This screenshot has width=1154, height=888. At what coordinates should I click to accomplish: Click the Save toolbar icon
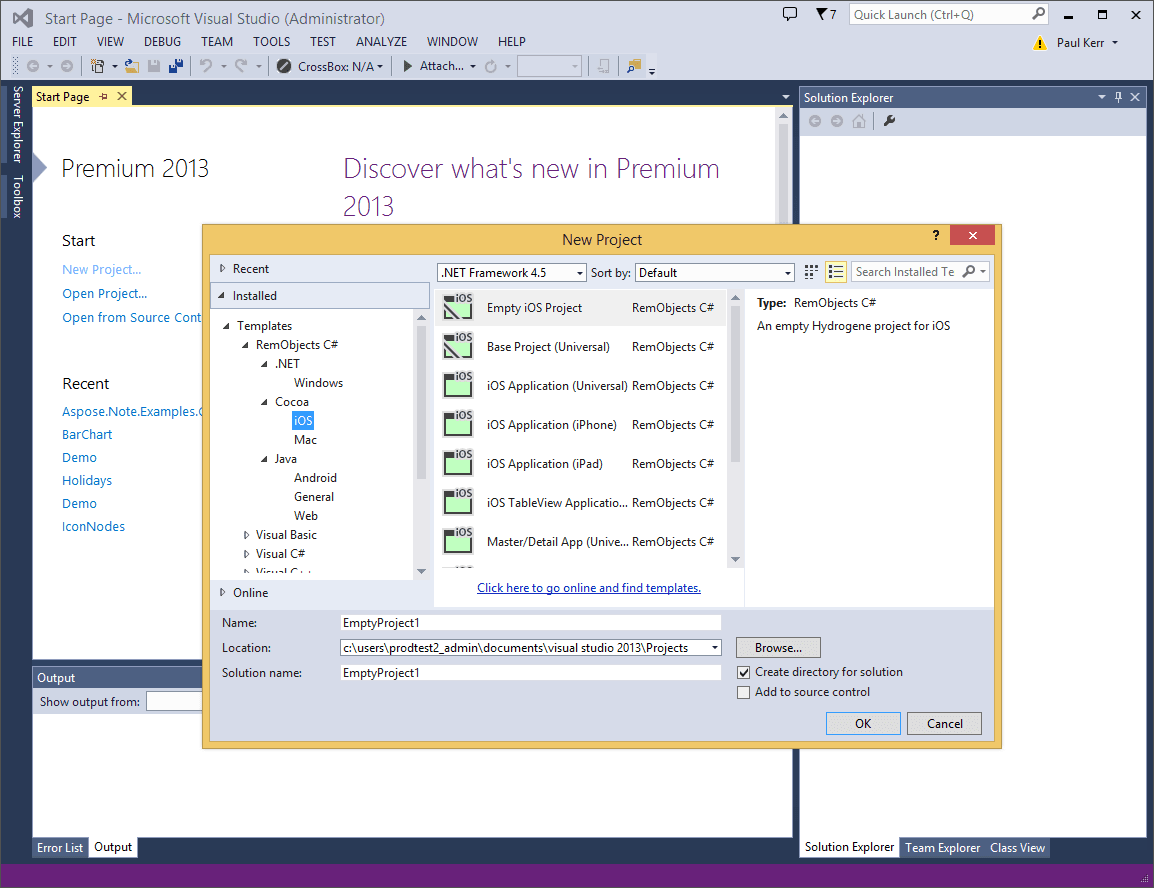[154, 66]
